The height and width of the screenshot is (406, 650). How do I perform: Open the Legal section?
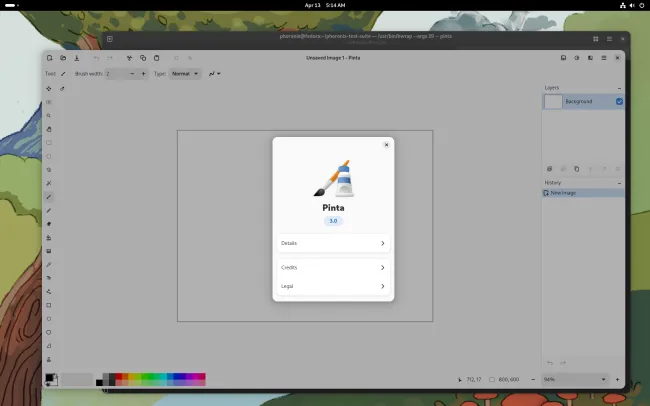click(x=333, y=286)
